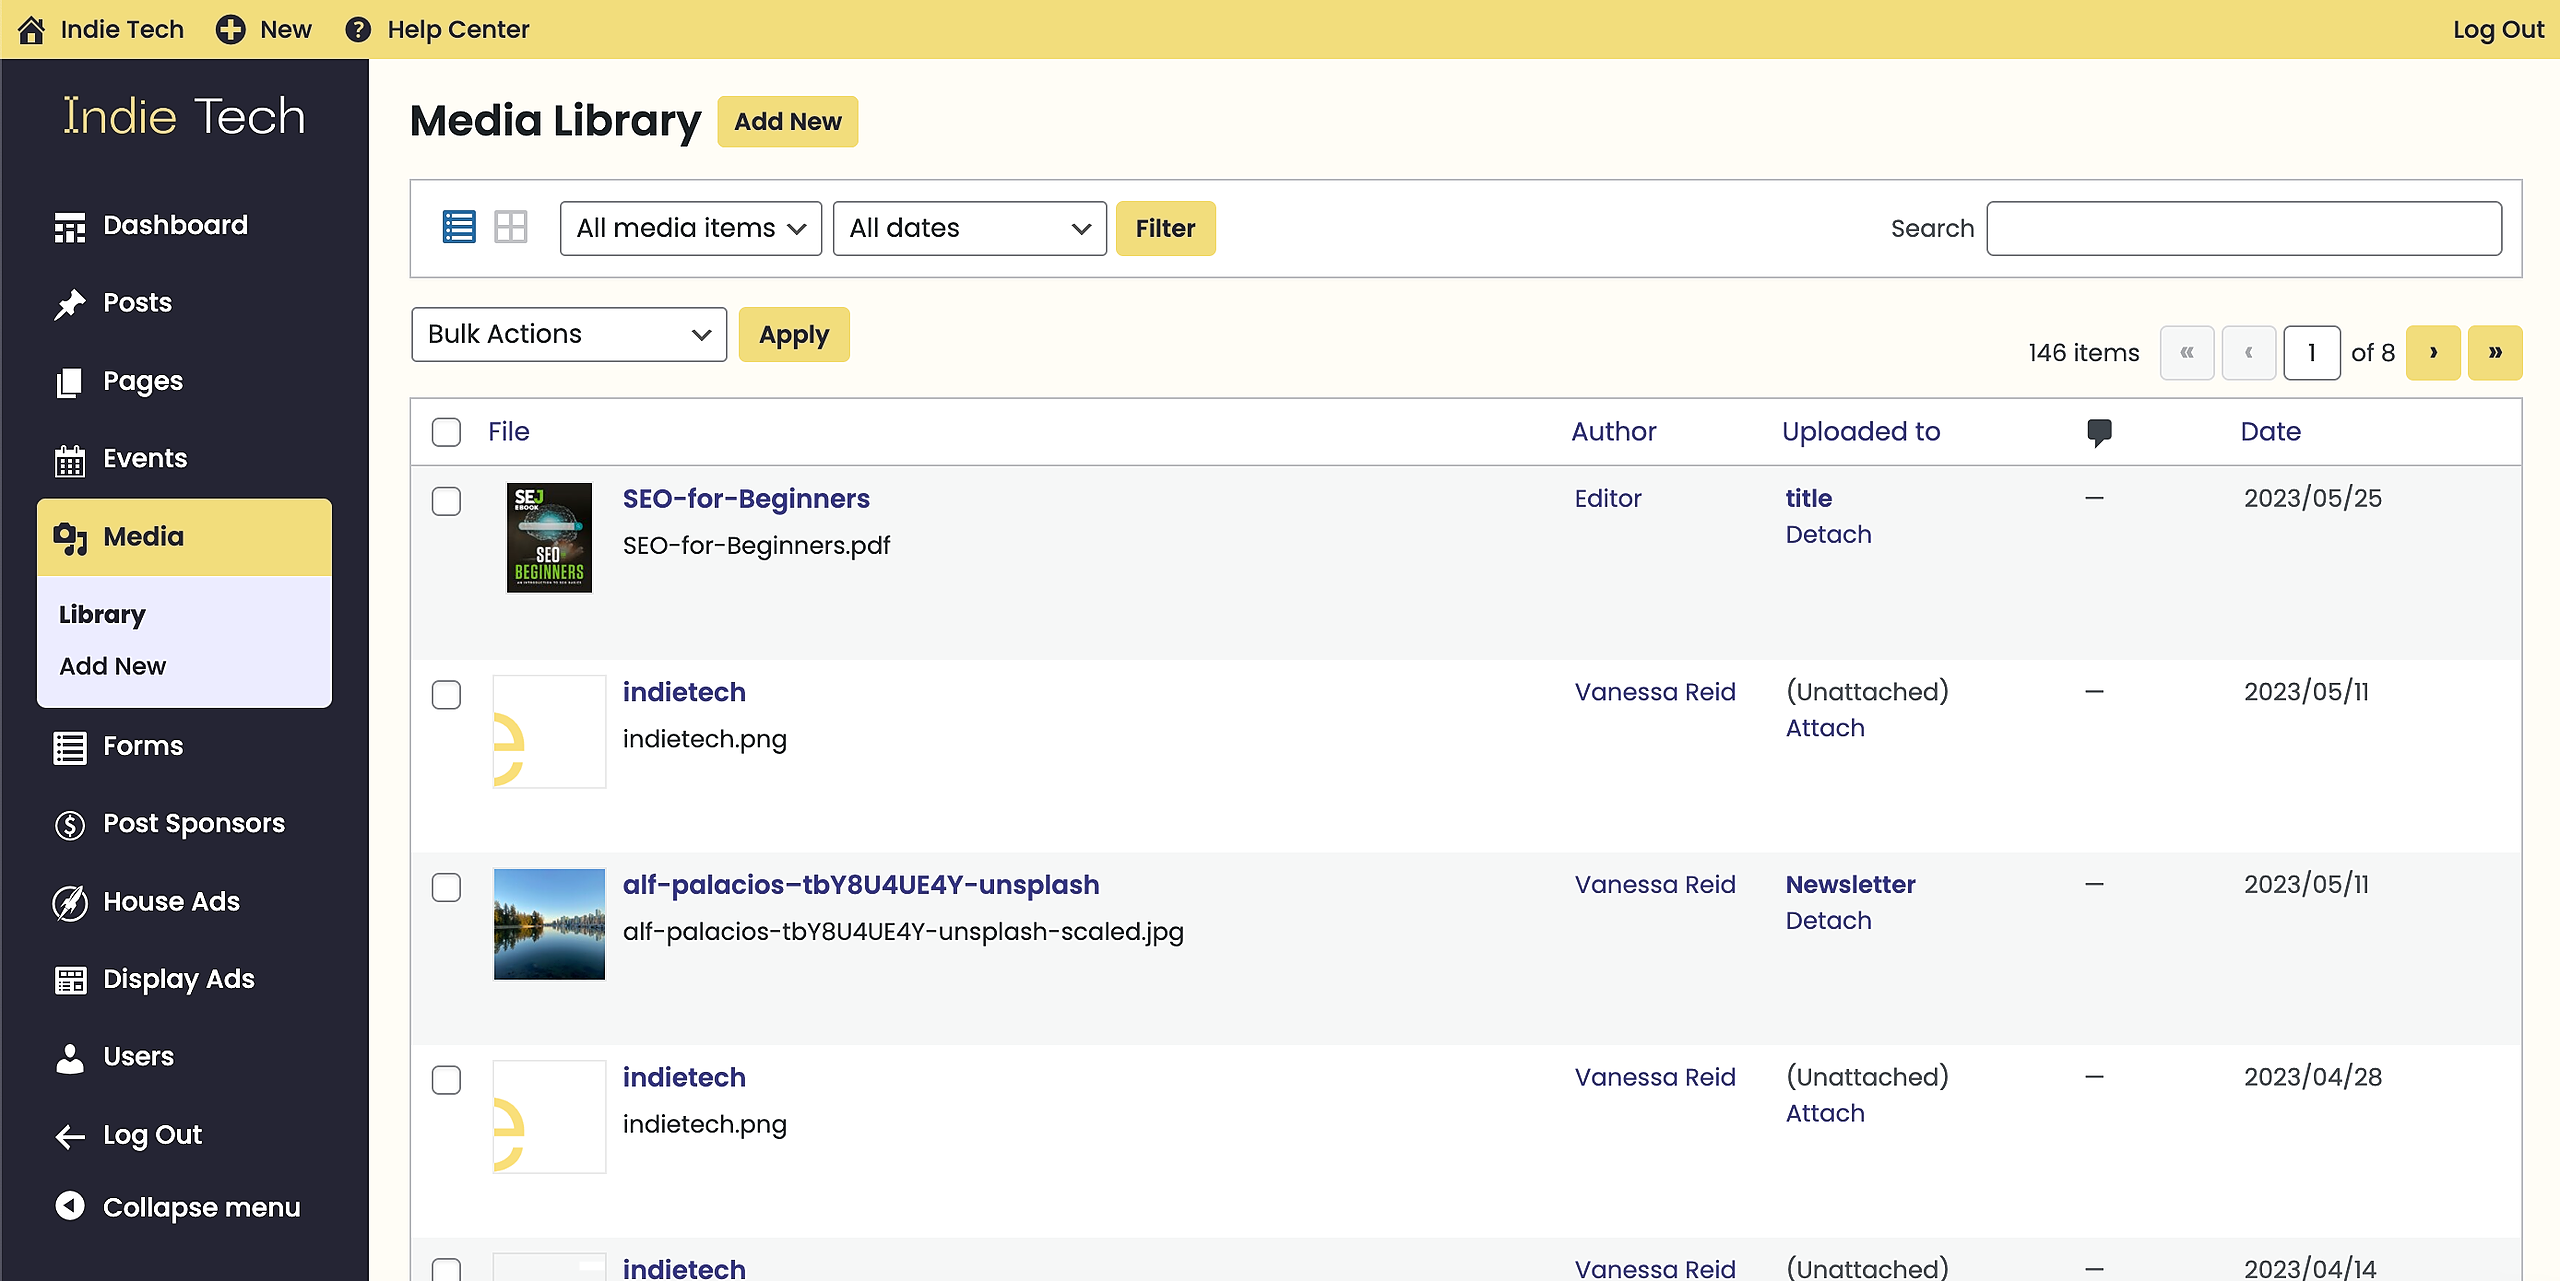Detach the Newsletter attachment link
Image resolution: width=2560 pixels, height=1281 pixels.
1828,920
